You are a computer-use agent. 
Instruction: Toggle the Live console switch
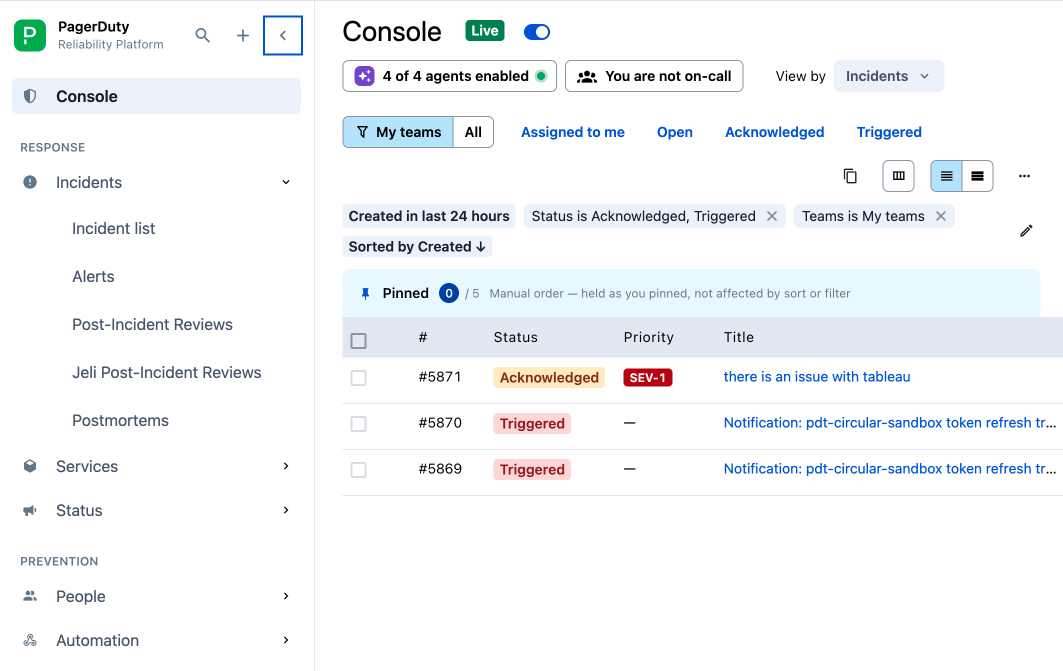click(537, 32)
